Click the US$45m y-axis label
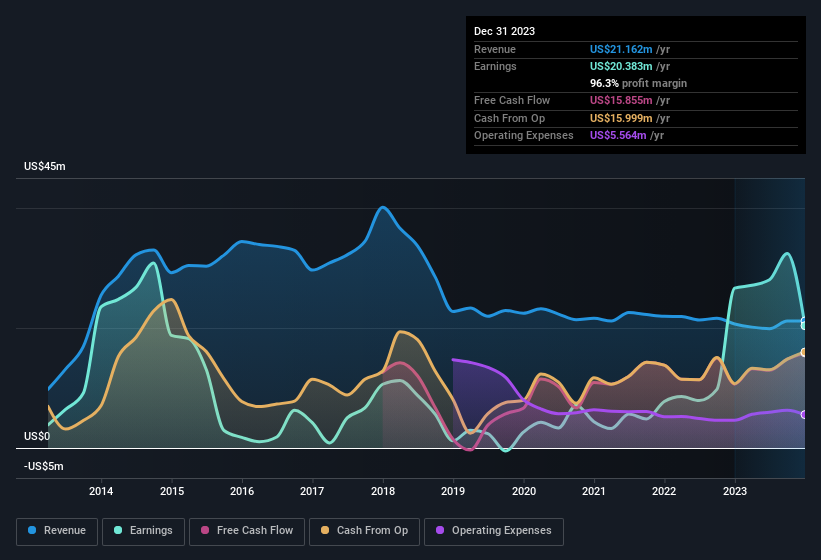 coord(44,167)
